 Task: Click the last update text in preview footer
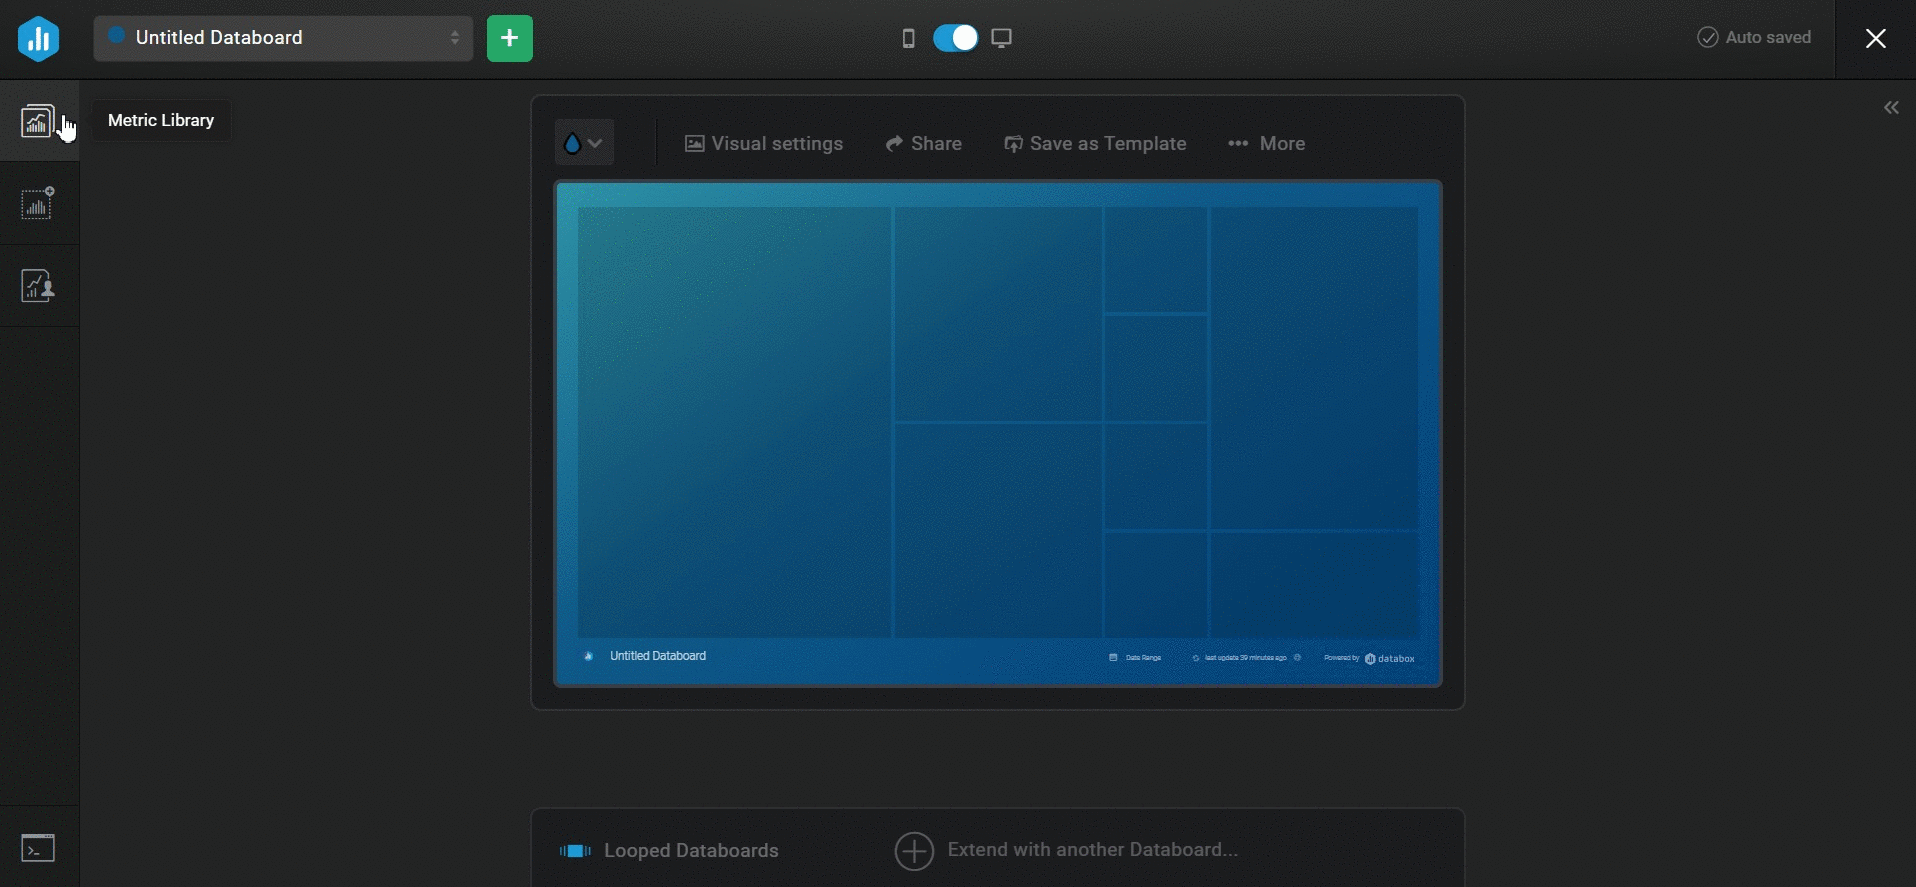pos(1246,658)
